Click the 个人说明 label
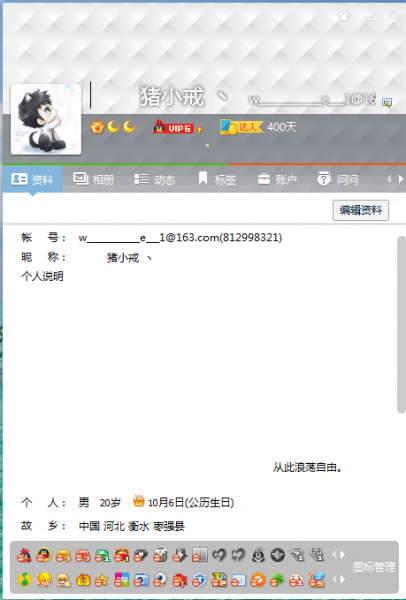Viewport: 406px width, 600px height. pyautogui.click(x=42, y=276)
